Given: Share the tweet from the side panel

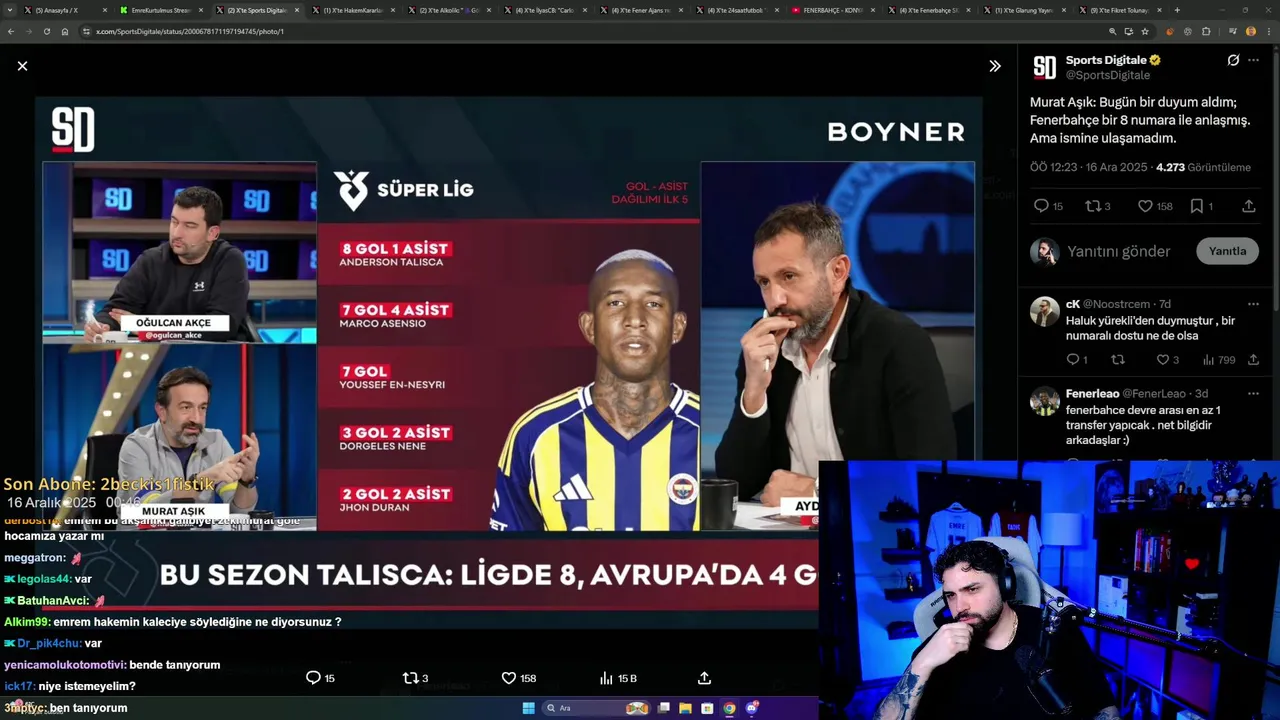Looking at the screenshot, I should click(x=1248, y=206).
